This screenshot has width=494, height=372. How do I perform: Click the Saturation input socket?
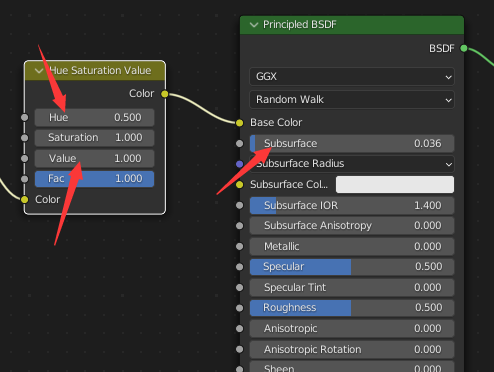(24, 138)
